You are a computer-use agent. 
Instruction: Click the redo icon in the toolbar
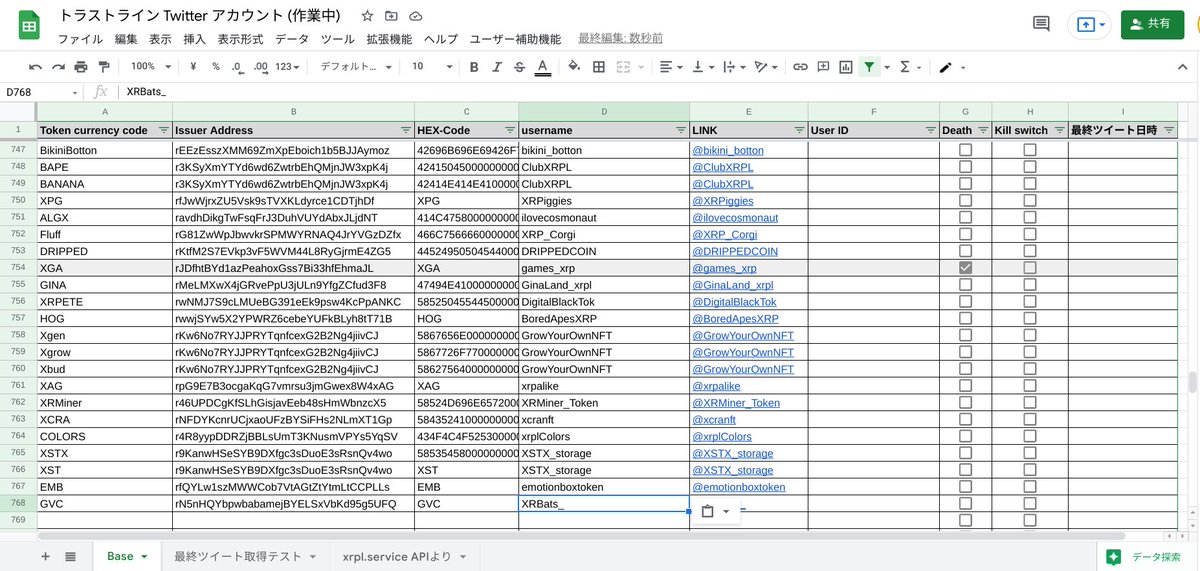click(58, 67)
